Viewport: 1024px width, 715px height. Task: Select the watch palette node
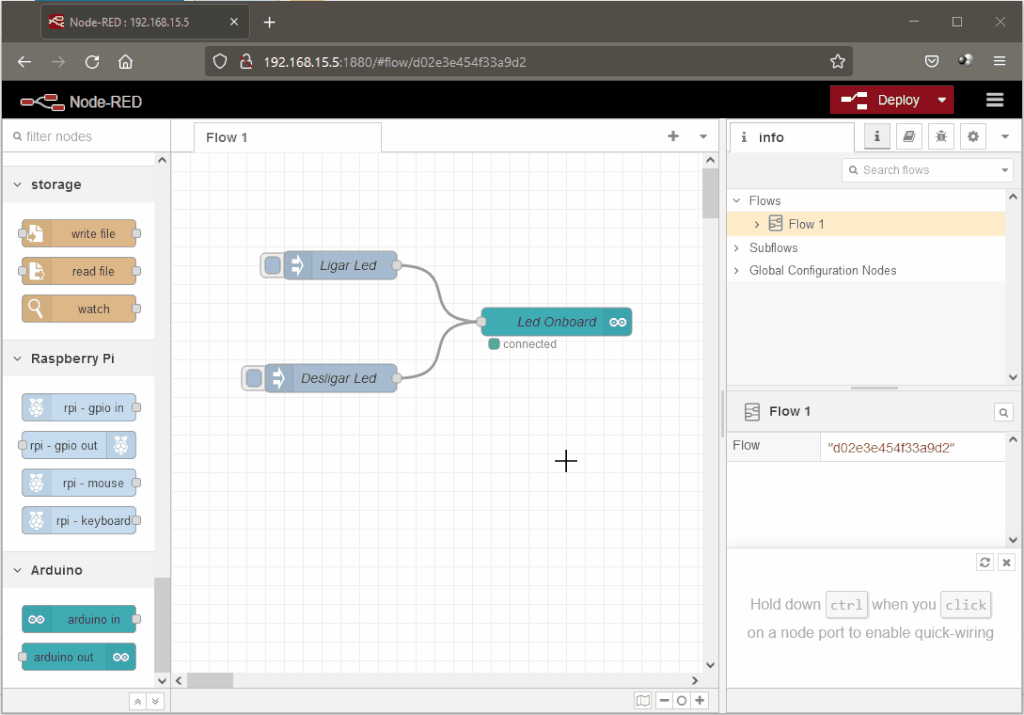[x=79, y=309]
